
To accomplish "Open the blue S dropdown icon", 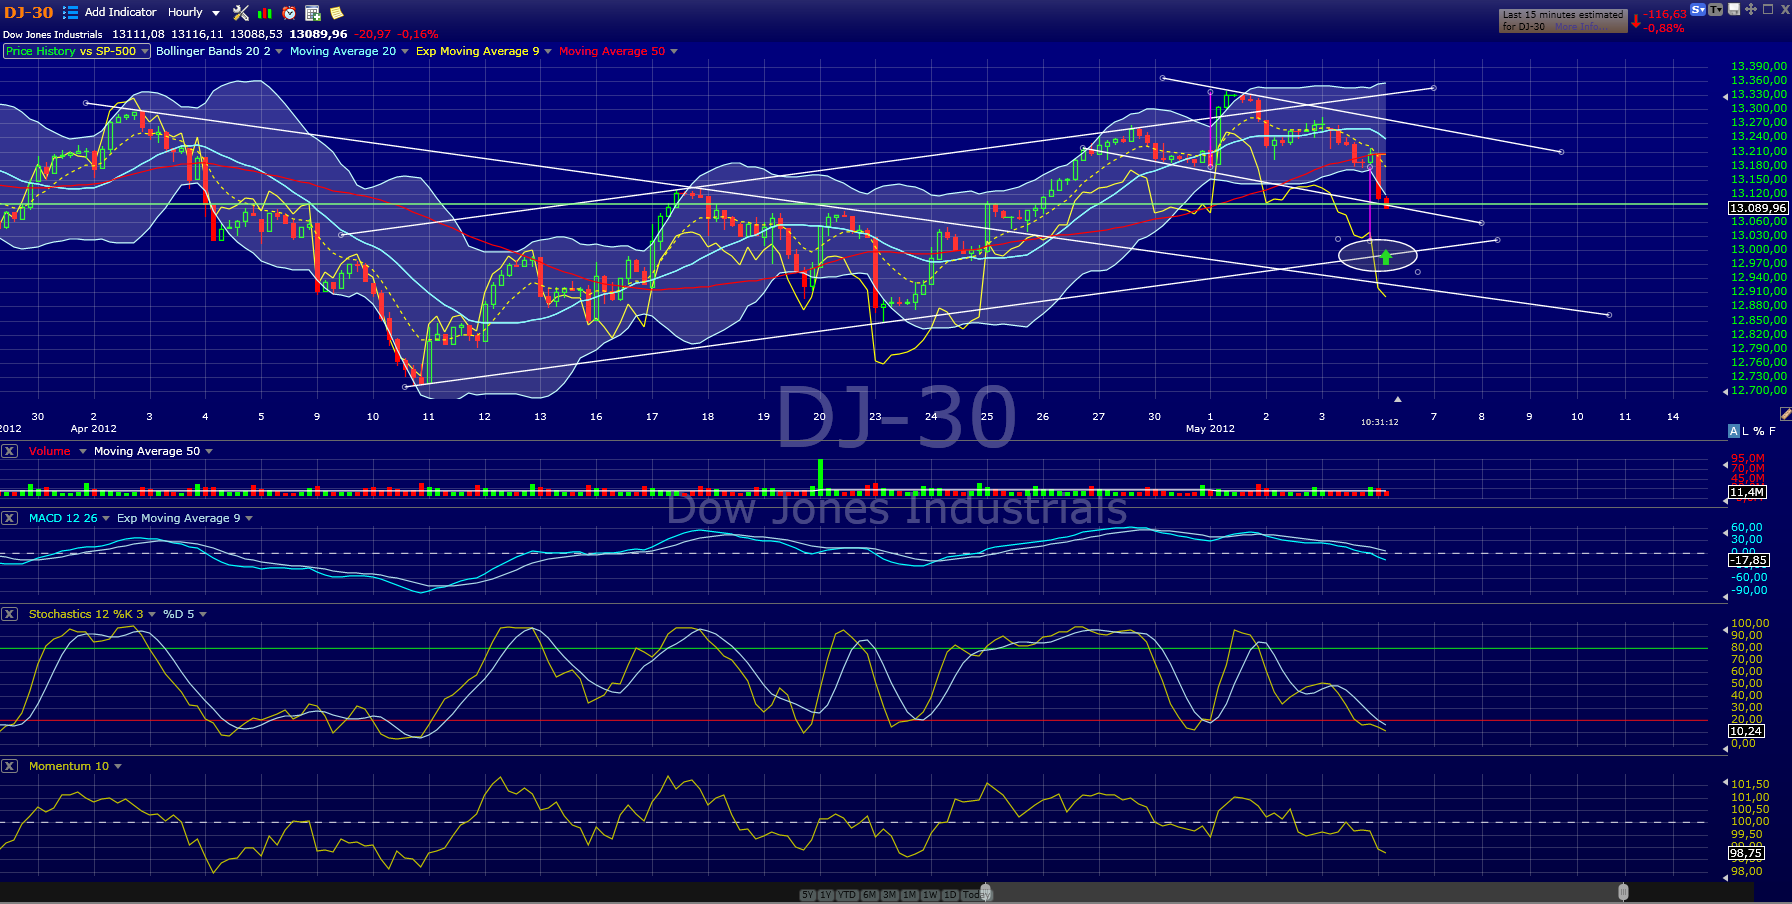I will tap(1698, 9).
